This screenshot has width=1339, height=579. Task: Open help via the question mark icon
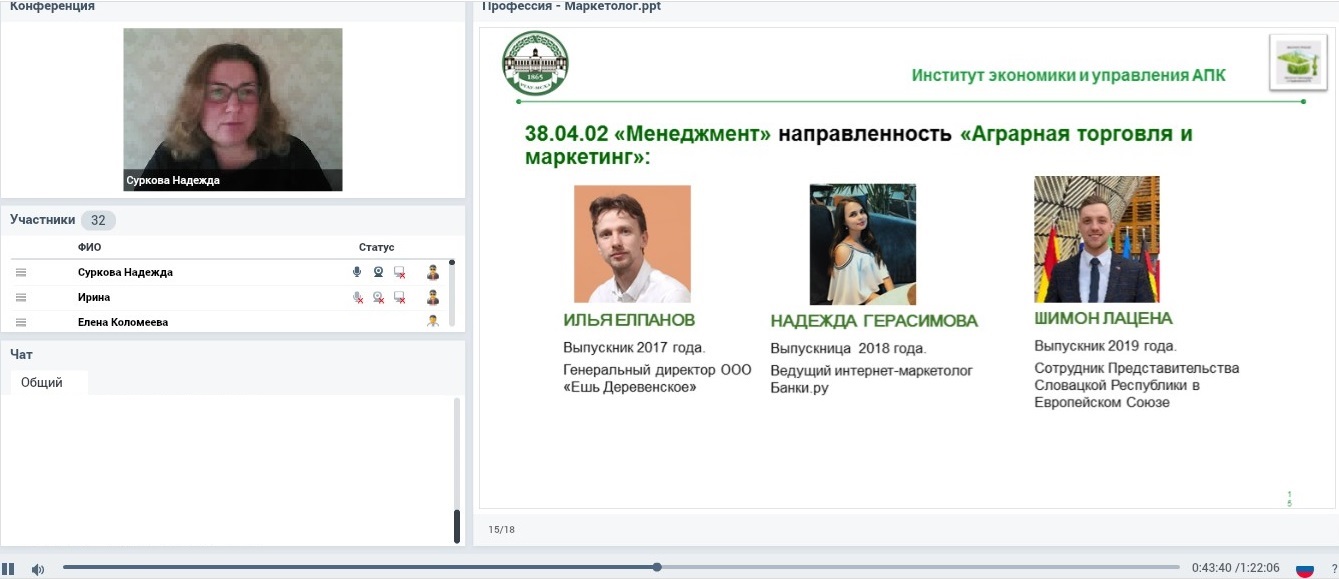click(x=1333, y=569)
